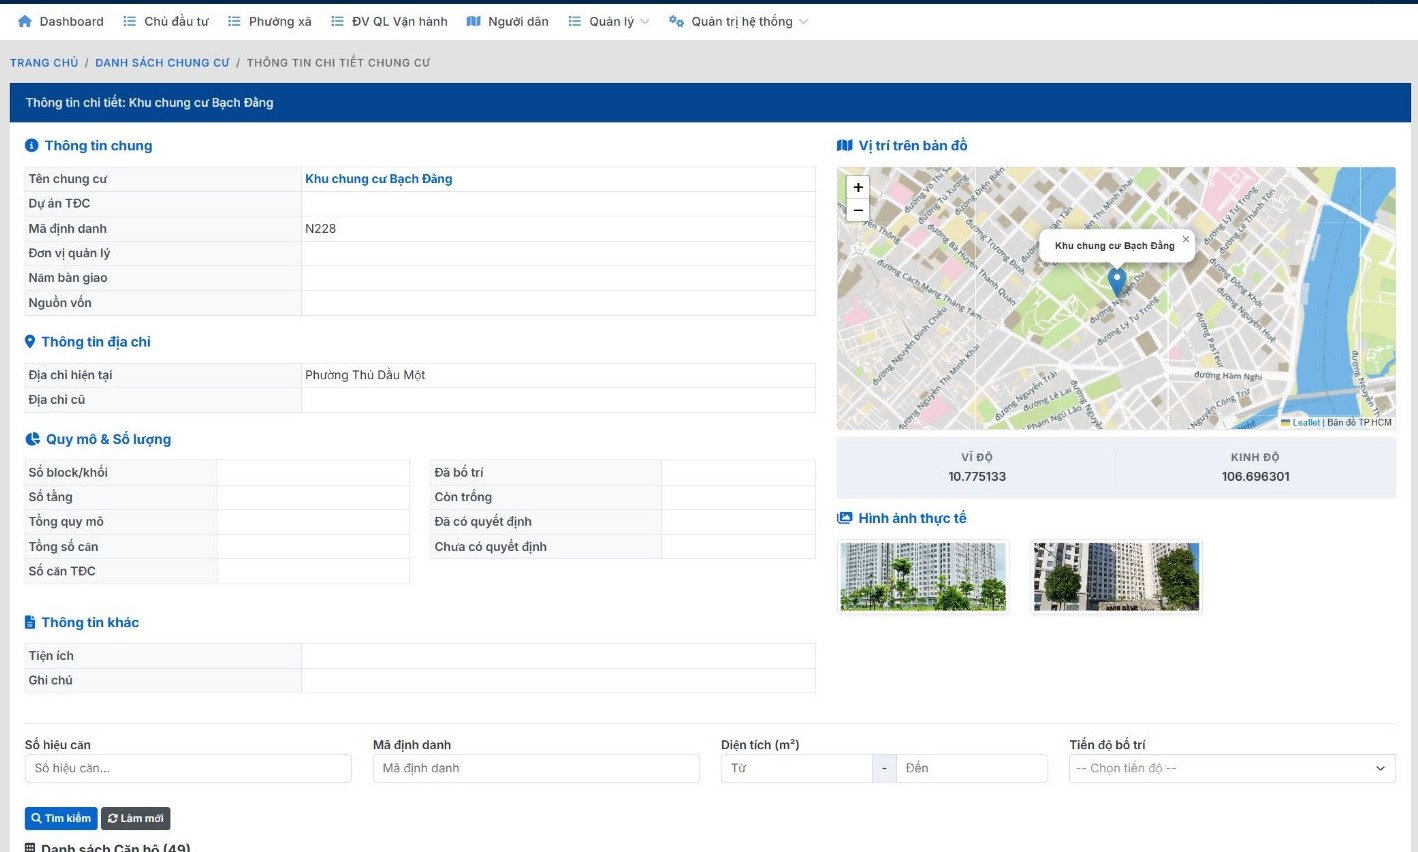Image resolution: width=1418 pixels, height=852 pixels.
Task: Open the Người dân menu item
Action: [x=508, y=21]
